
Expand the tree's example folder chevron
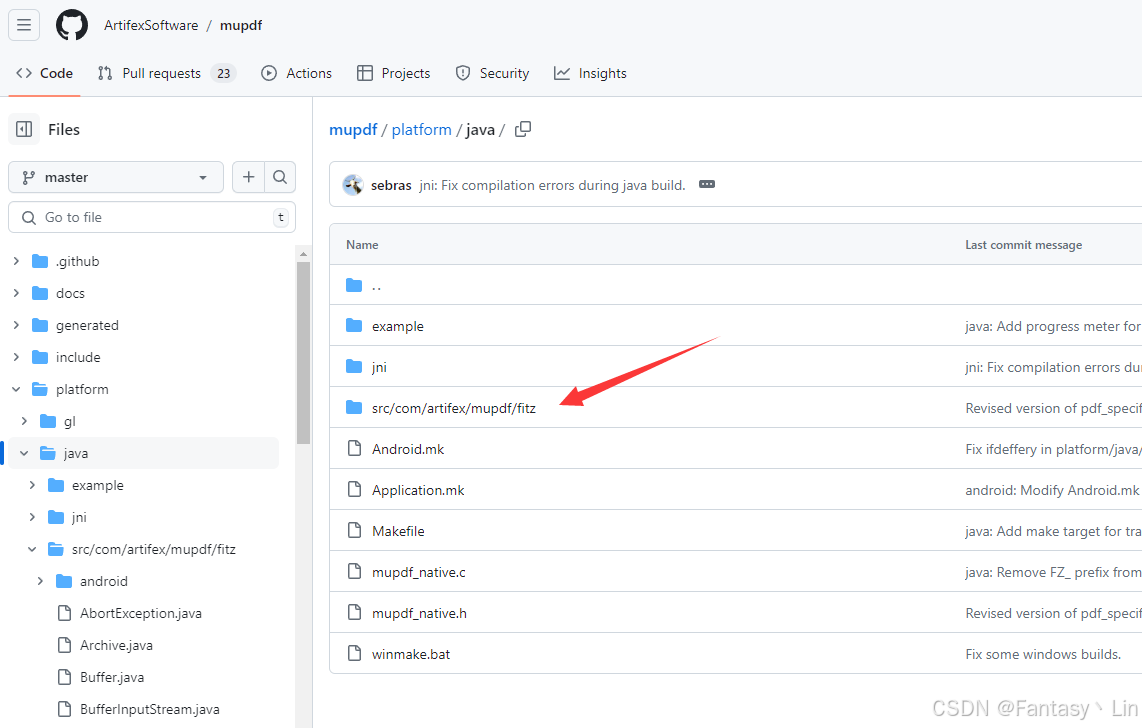click(32, 485)
